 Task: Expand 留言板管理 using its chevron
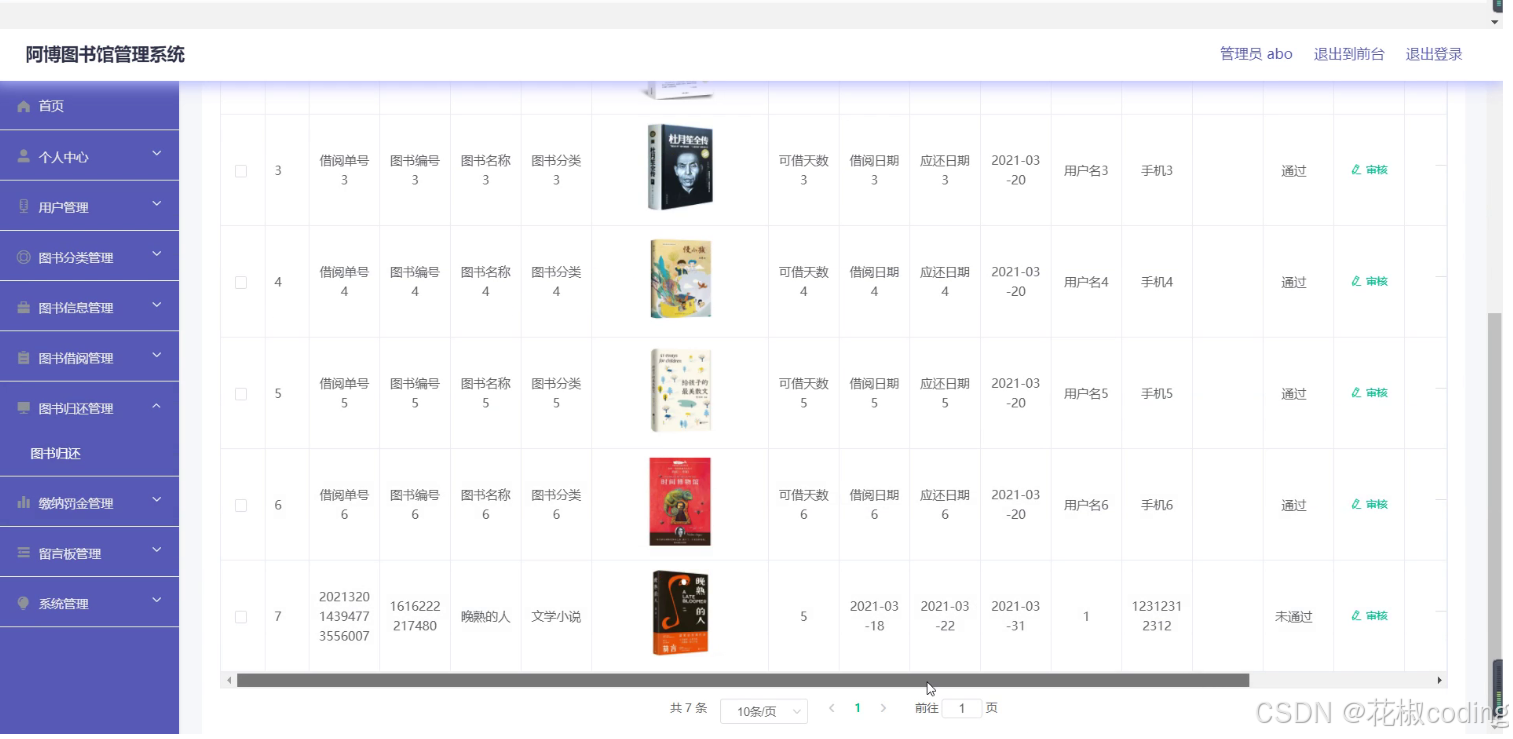[157, 550]
